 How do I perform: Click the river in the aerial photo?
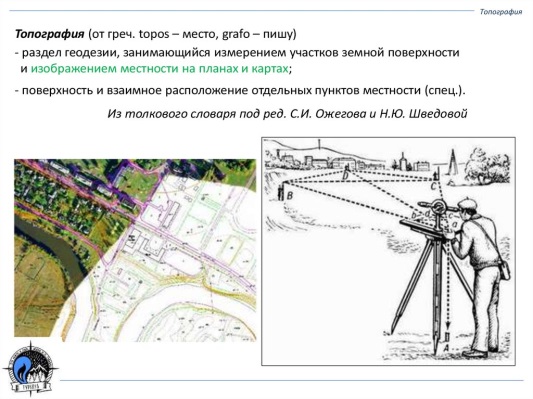(51, 247)
